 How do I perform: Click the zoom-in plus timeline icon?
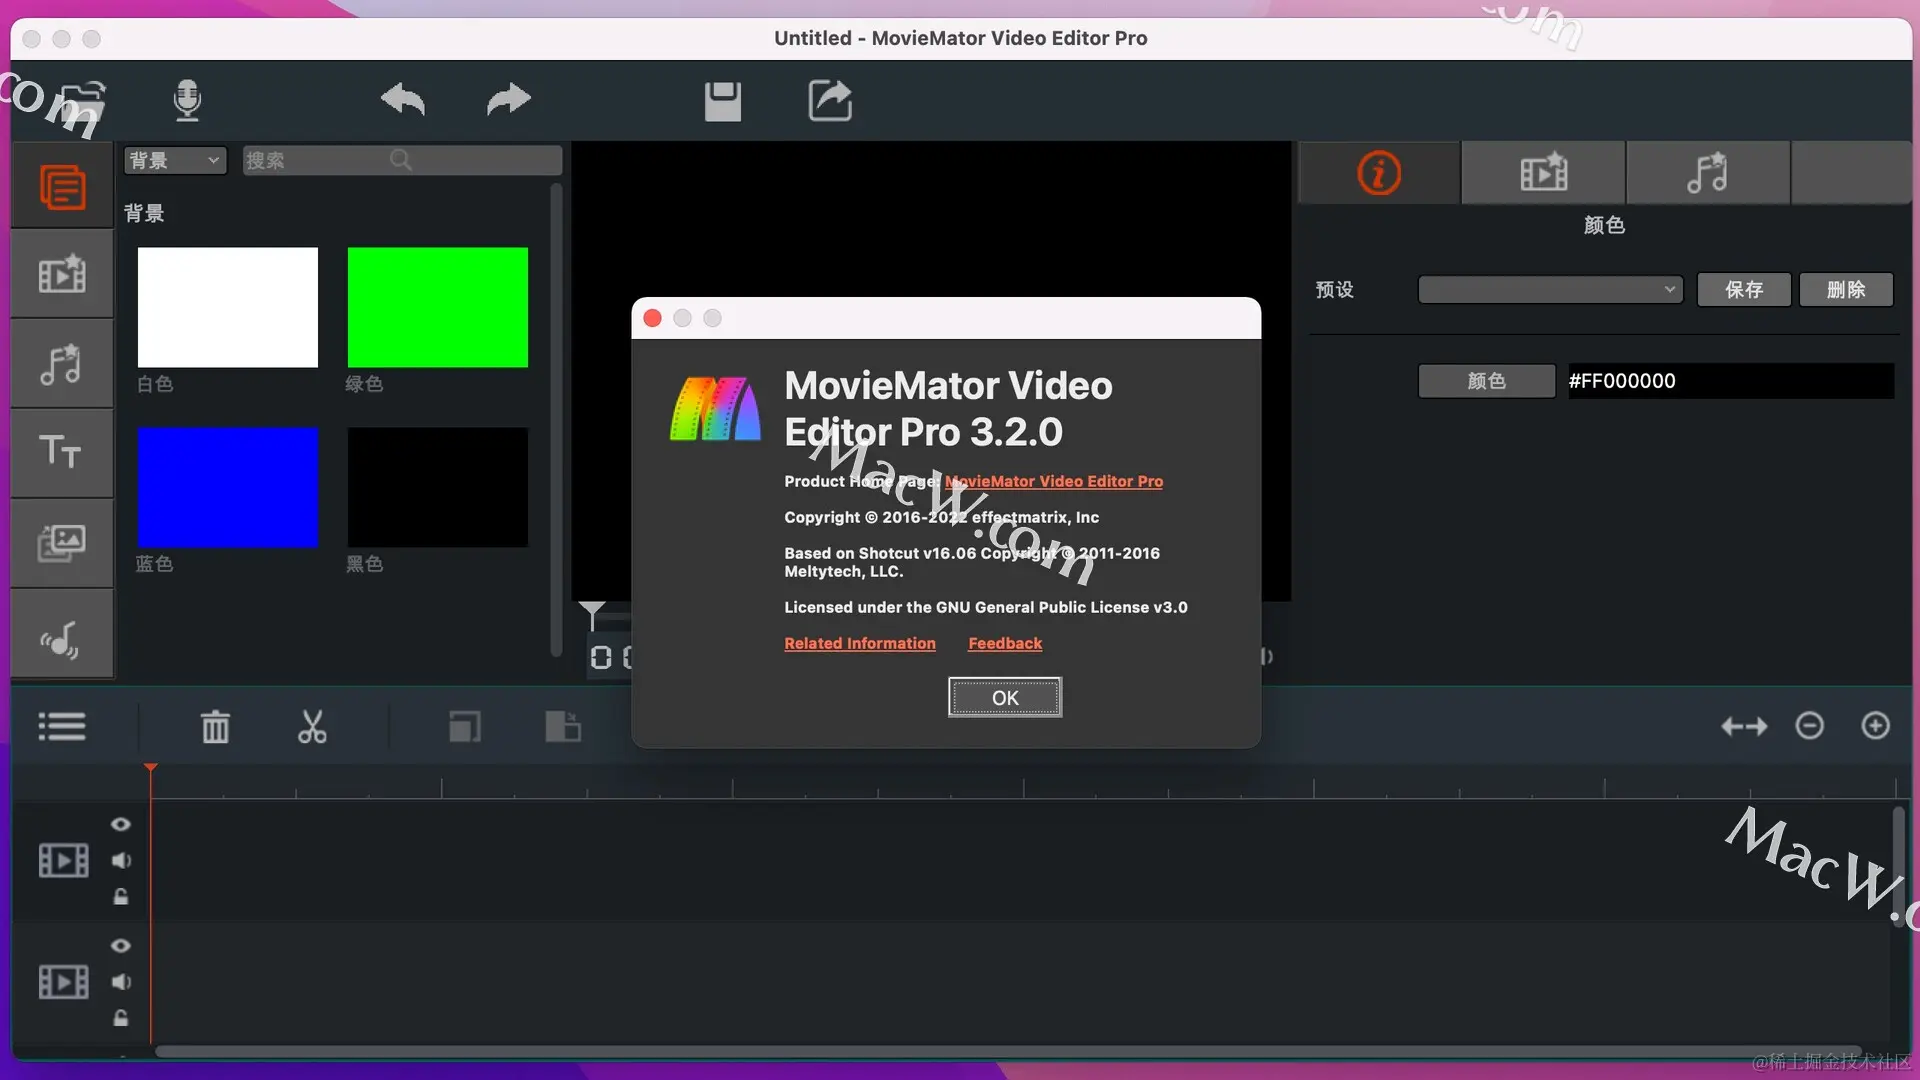1875,726
